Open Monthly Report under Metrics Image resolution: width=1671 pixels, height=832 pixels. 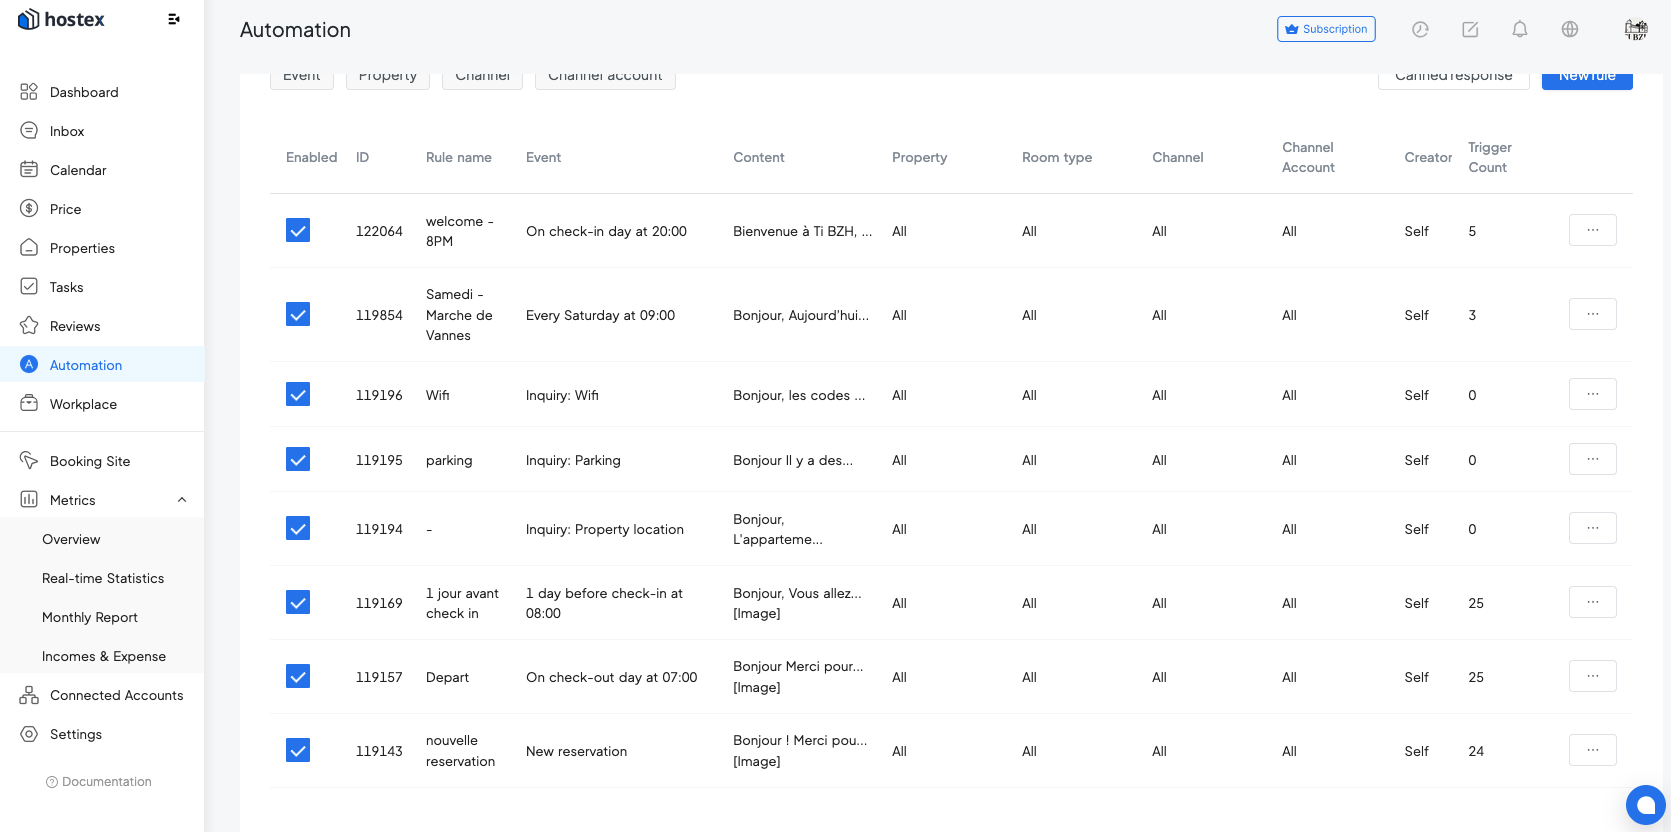tap(90, 617)
